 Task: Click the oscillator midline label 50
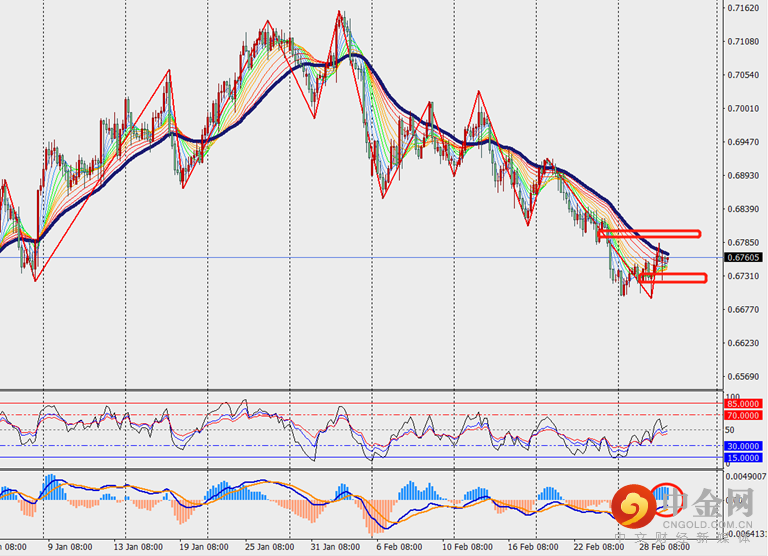(730, 430)
